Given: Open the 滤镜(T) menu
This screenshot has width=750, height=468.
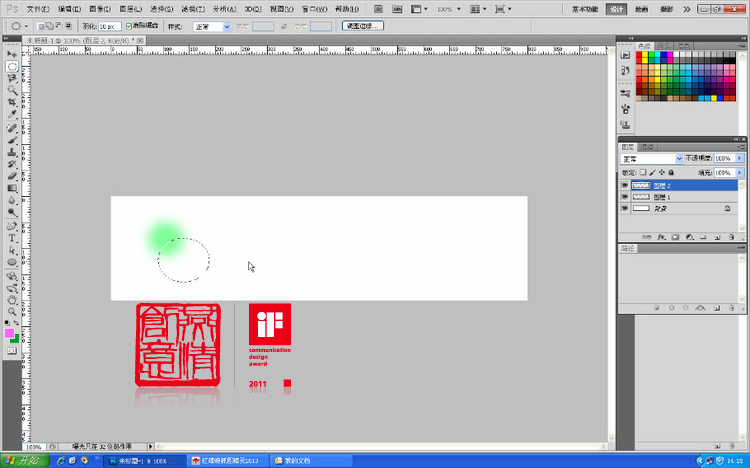Looking at the screenshot, I should (193, 9).
